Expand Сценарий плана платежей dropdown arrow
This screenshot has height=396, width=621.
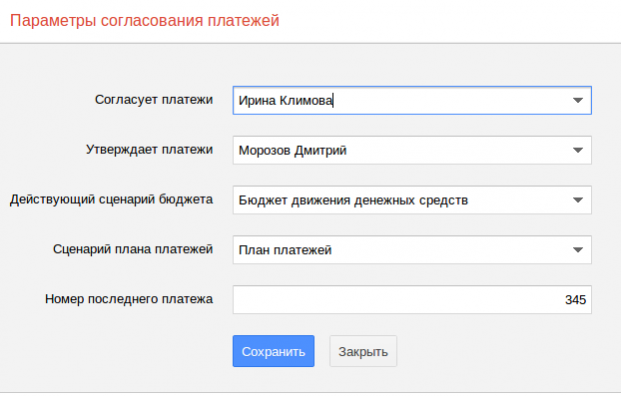578,250
